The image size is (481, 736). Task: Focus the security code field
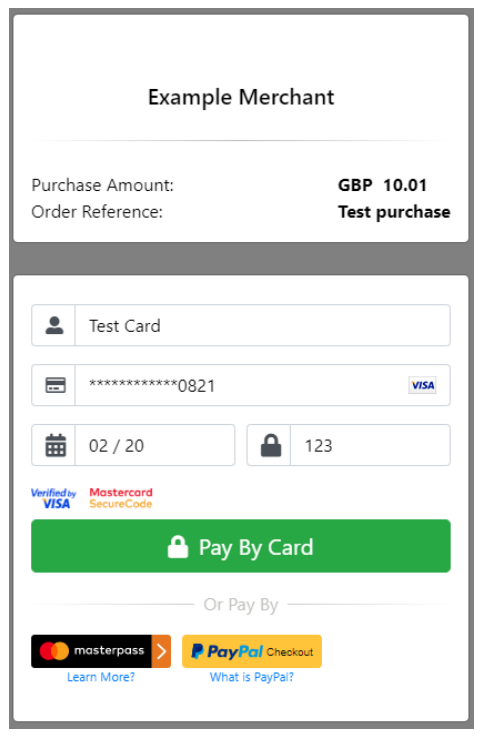[x=370, y=445]
